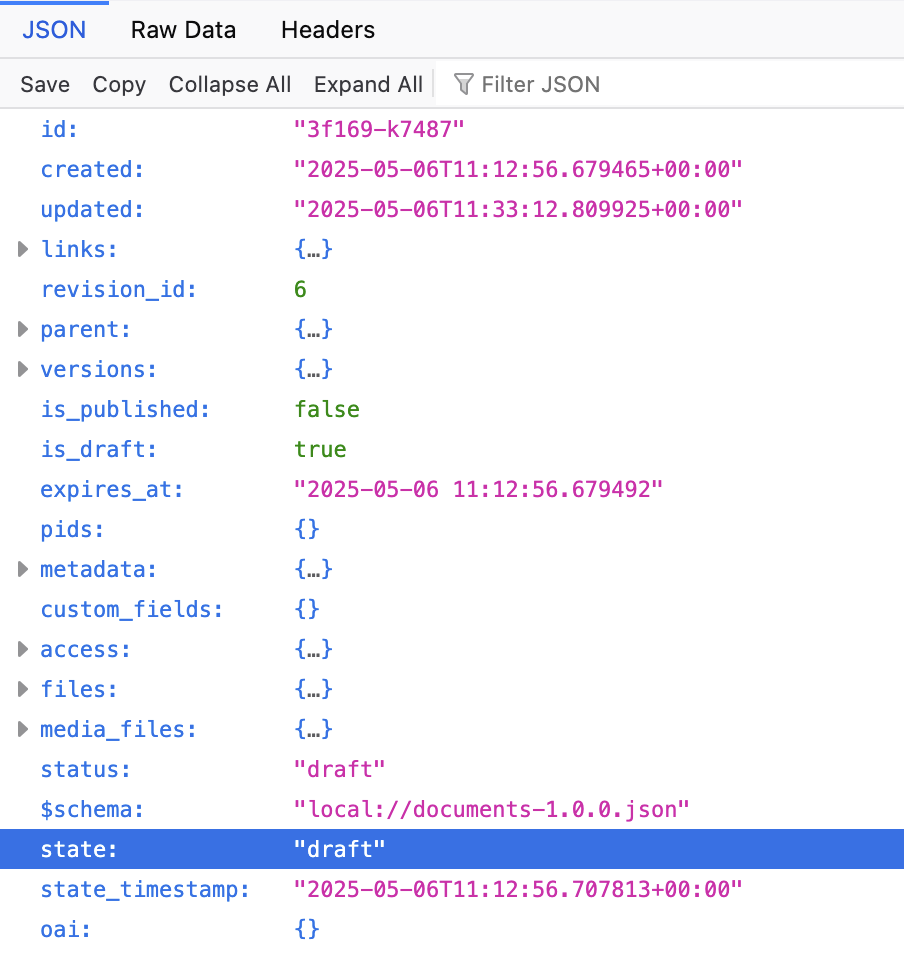This screenshot has height=970, width=904.
Task: Click the Save button
Action: [45, 85]
